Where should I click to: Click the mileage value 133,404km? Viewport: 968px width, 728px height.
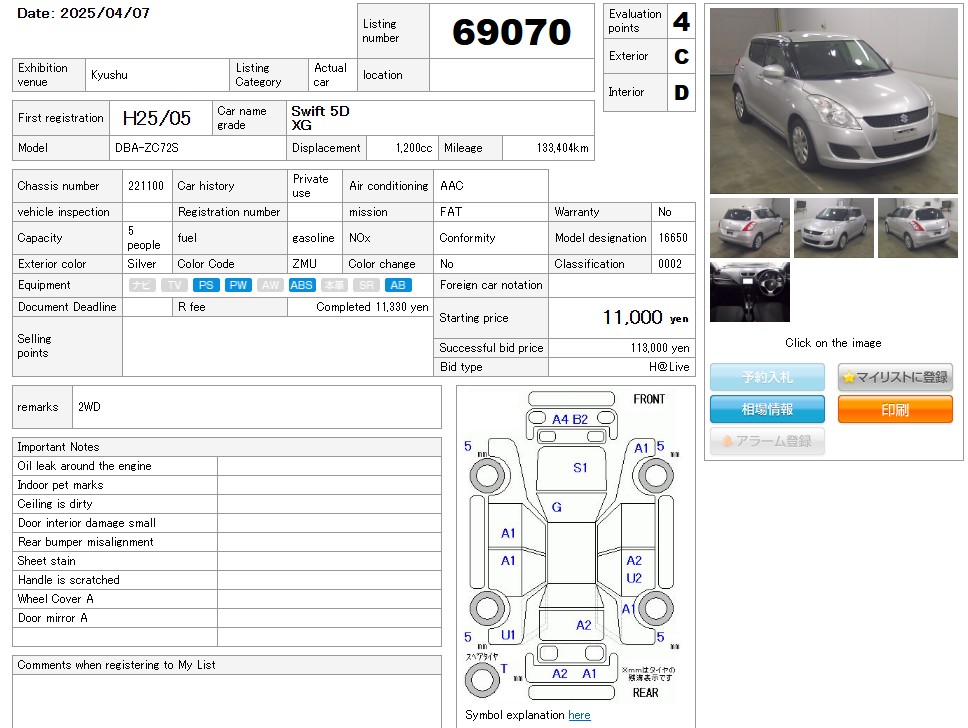point(562,148)
